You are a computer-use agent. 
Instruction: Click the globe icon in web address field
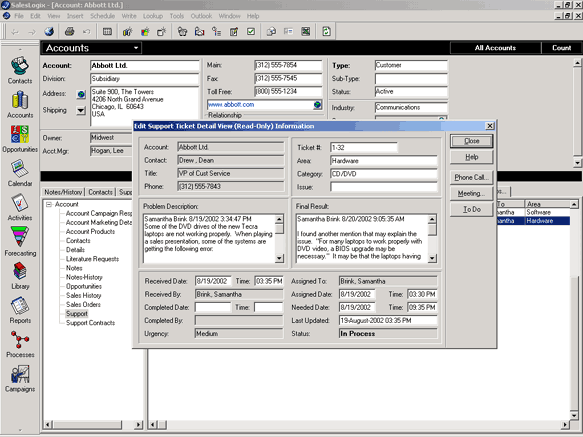pos(317,105)
